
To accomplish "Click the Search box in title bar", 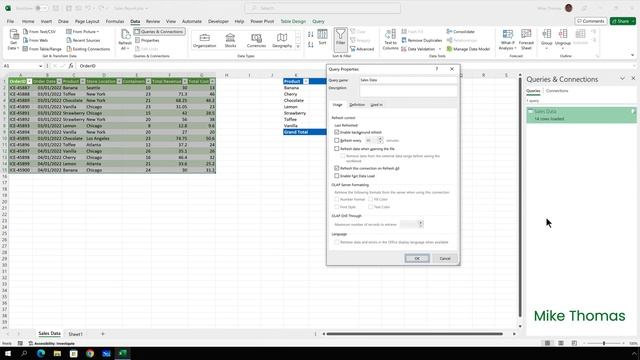I will click(x=322, y=8).
